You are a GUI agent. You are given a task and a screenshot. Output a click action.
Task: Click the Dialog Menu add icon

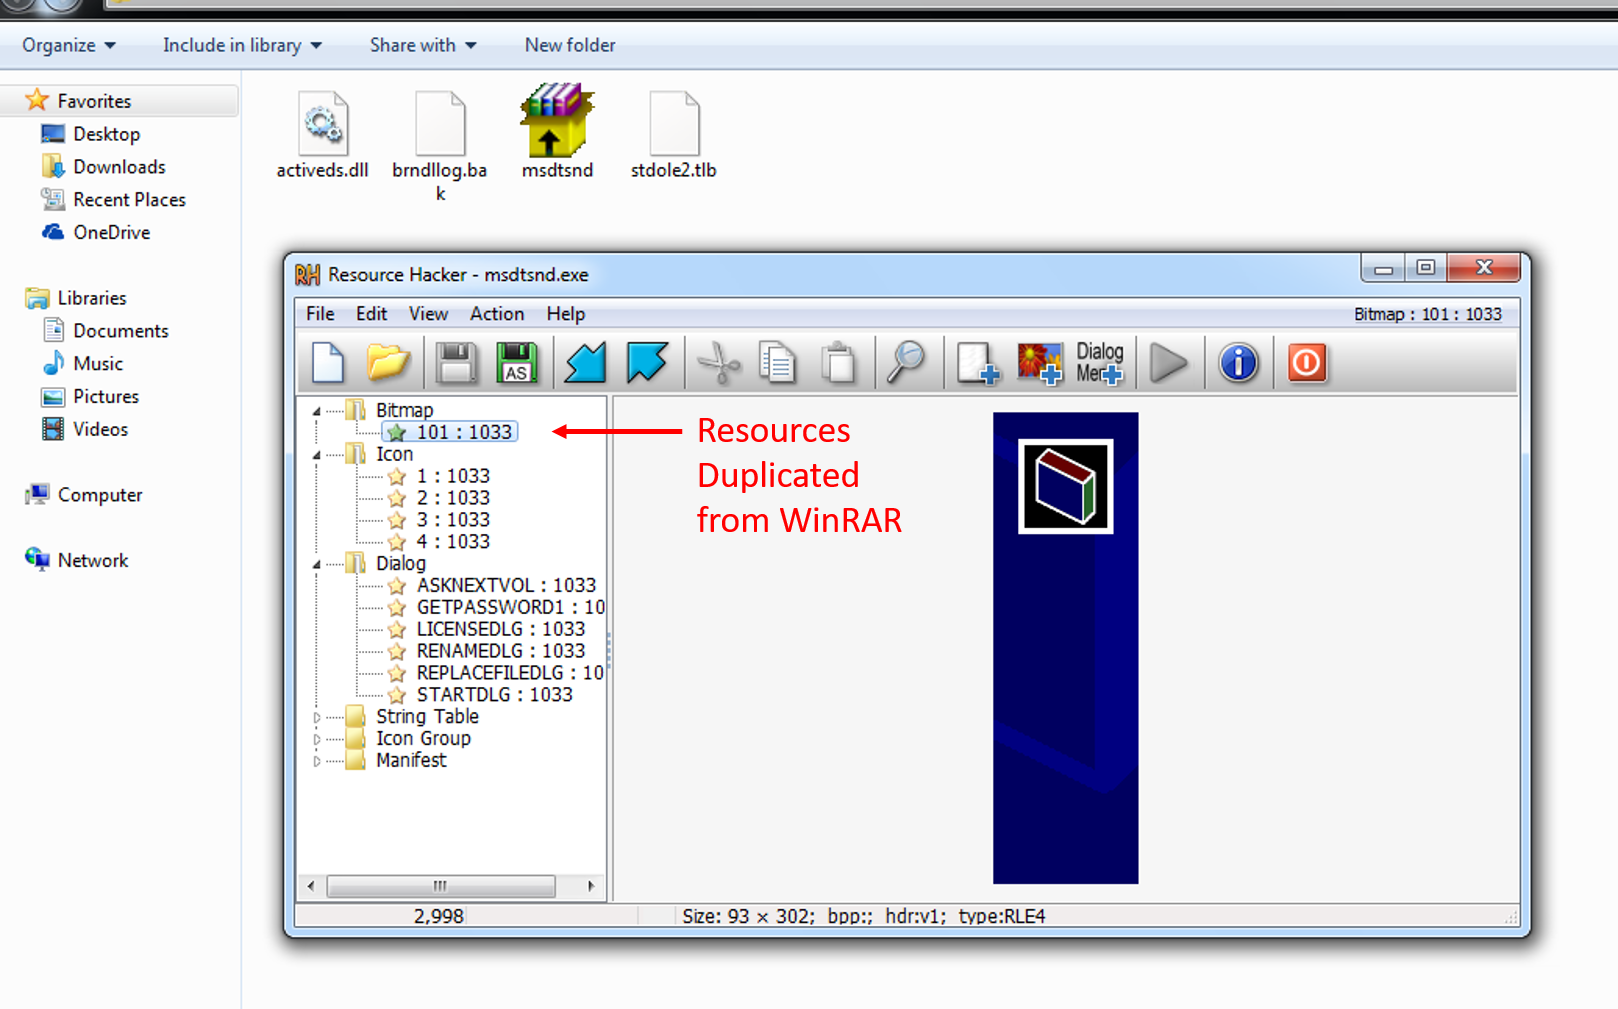1100,363
